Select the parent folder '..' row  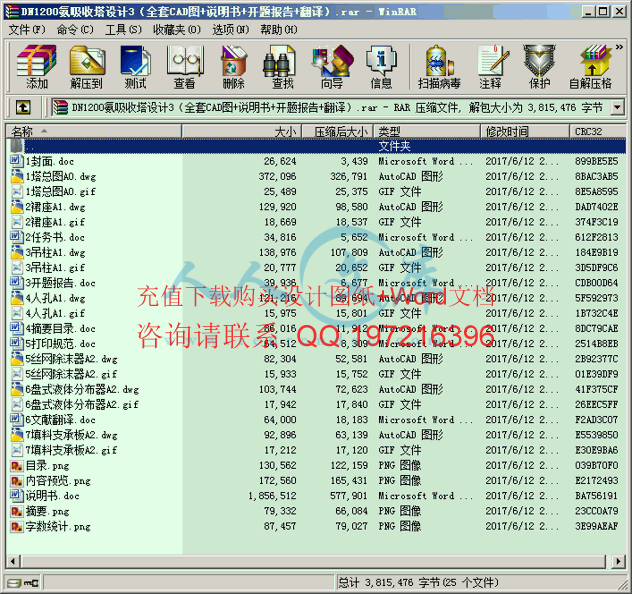click(x=316, y=146)
